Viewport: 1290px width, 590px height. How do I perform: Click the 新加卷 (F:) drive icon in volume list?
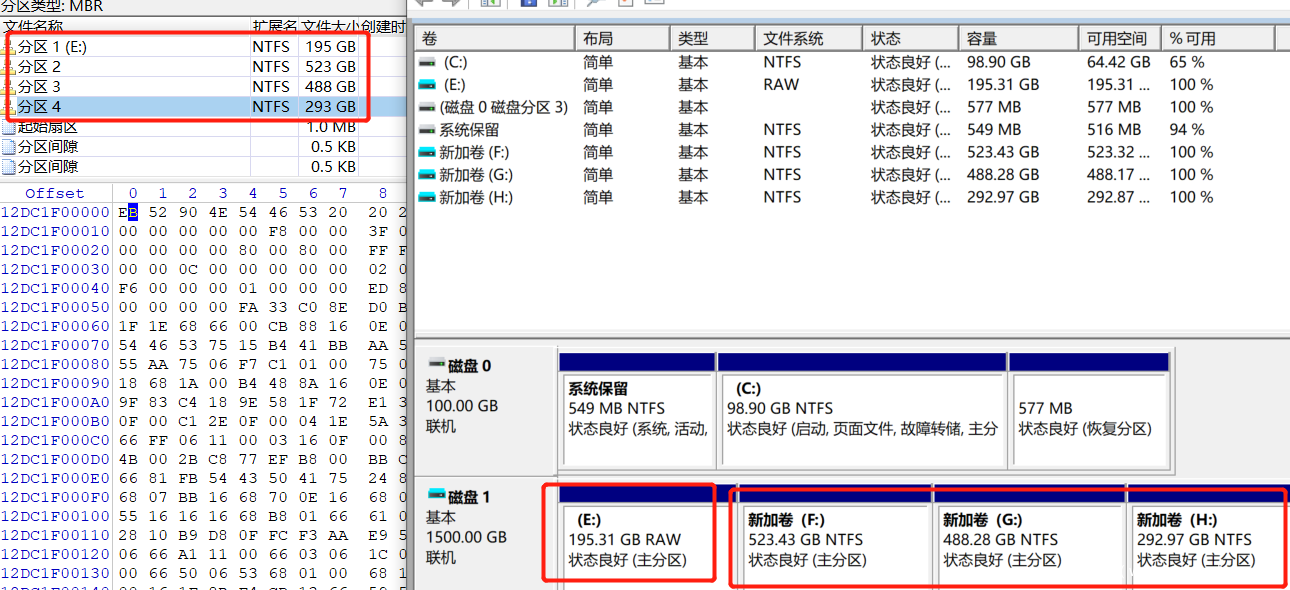coord(427,152)
